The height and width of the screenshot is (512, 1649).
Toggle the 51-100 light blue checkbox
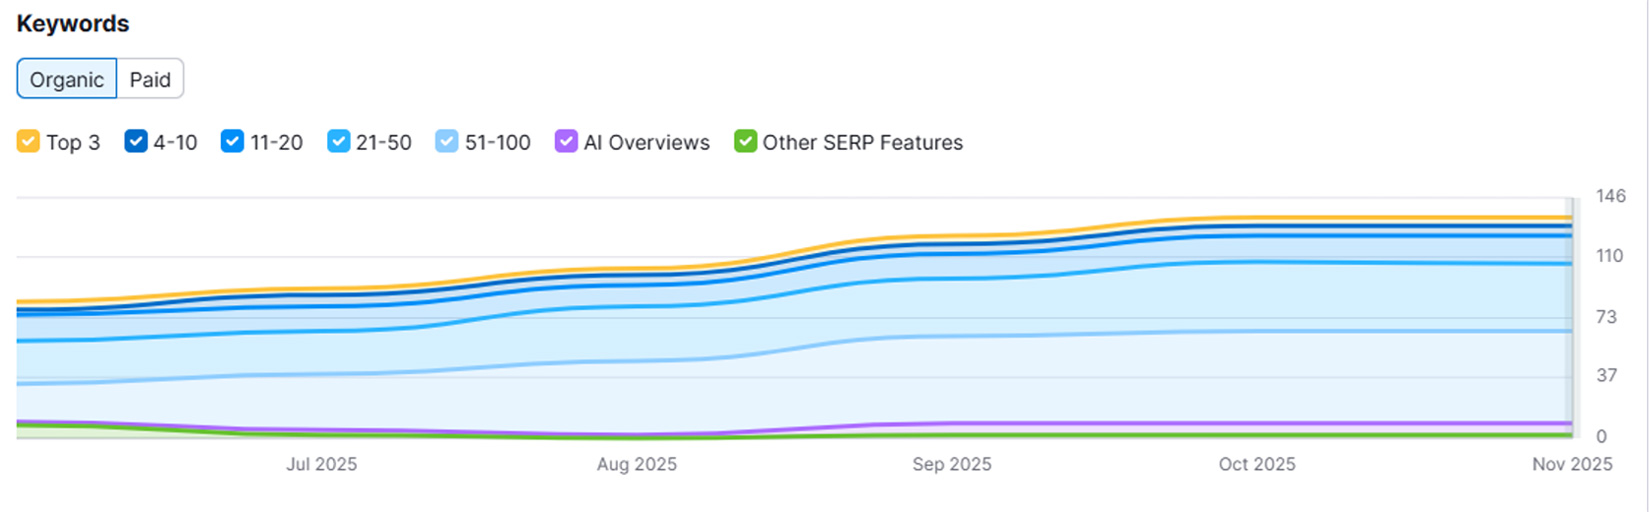pos(447,142)
